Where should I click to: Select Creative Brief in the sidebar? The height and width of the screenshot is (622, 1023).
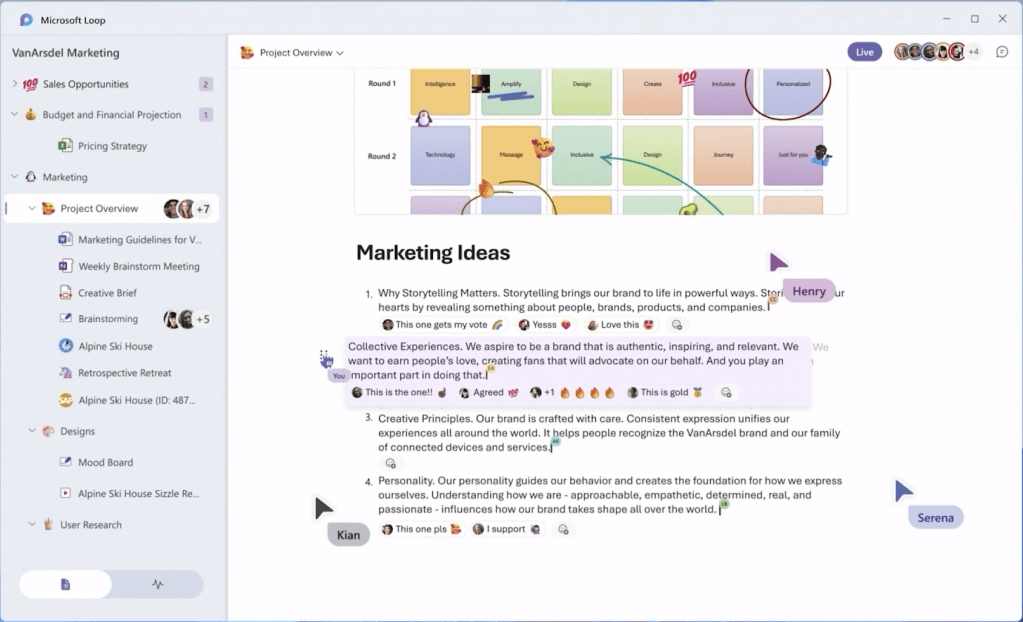point(107,293)
